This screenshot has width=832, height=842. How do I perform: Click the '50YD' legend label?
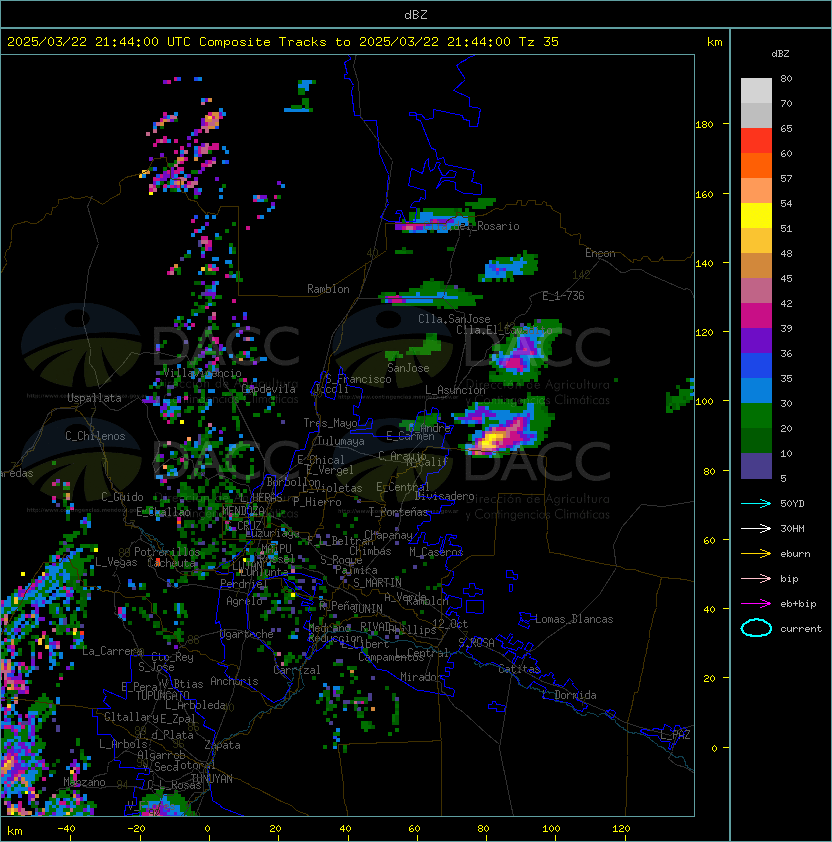pyautogui.click(x=792, y=503)
